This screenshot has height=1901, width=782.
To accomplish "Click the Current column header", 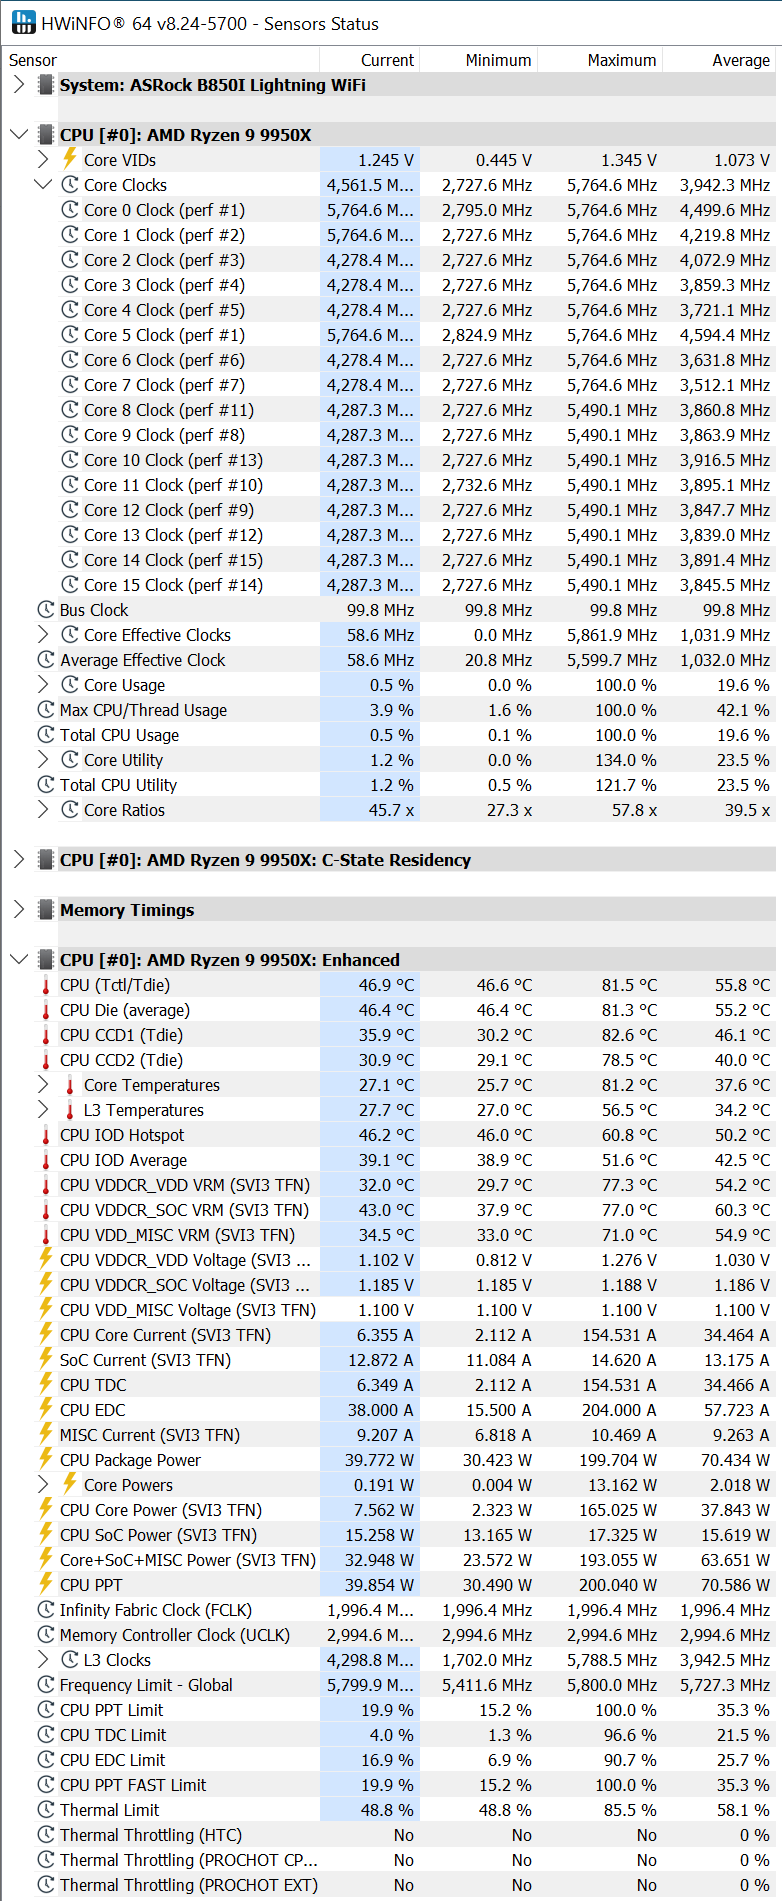I will [x=387, y=60].
